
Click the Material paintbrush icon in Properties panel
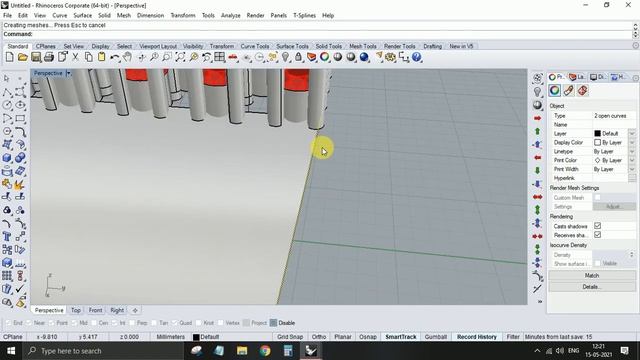click(x=569, y=90)
